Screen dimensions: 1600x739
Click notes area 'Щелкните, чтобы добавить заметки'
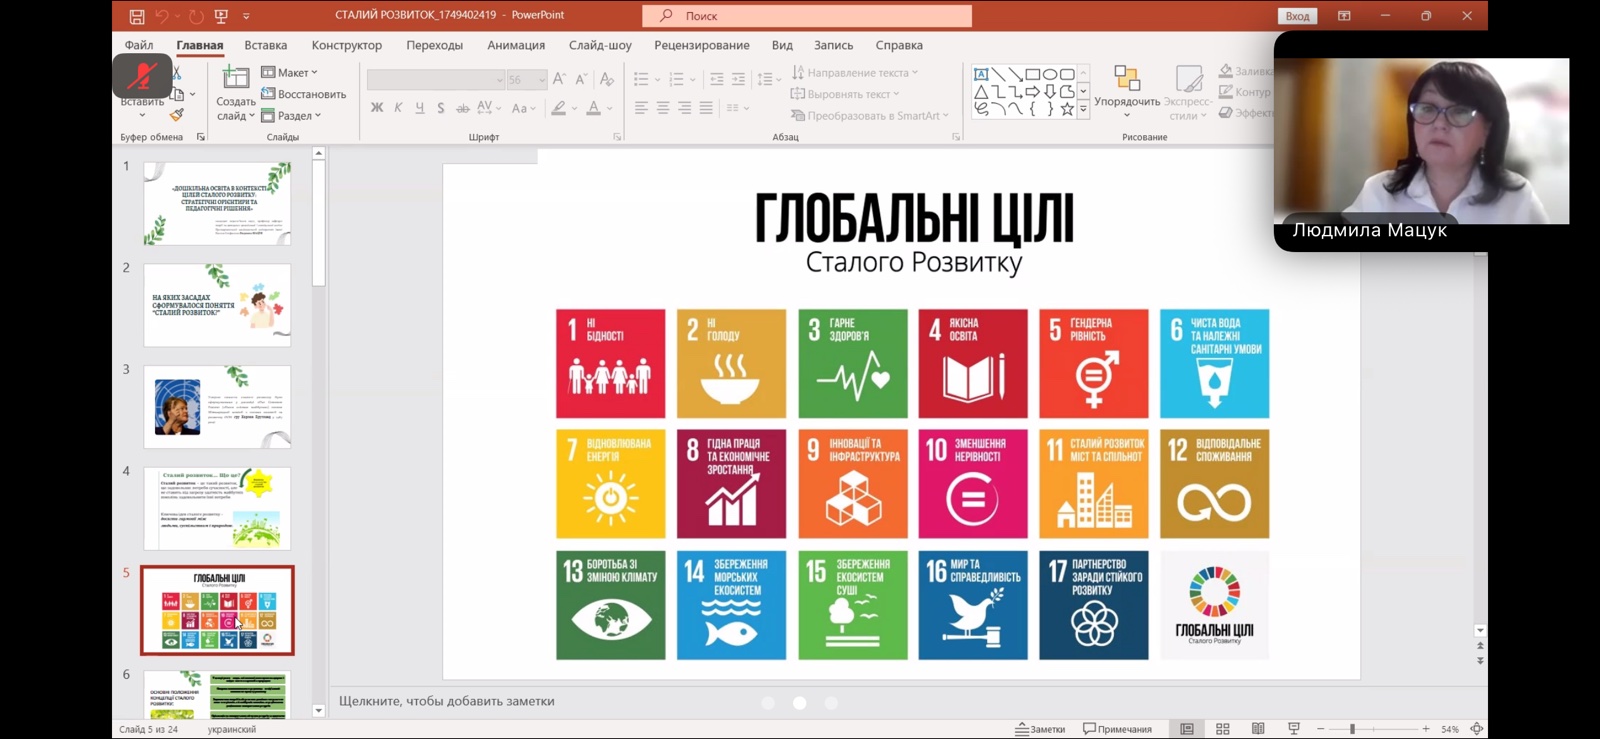coord(446,701)
